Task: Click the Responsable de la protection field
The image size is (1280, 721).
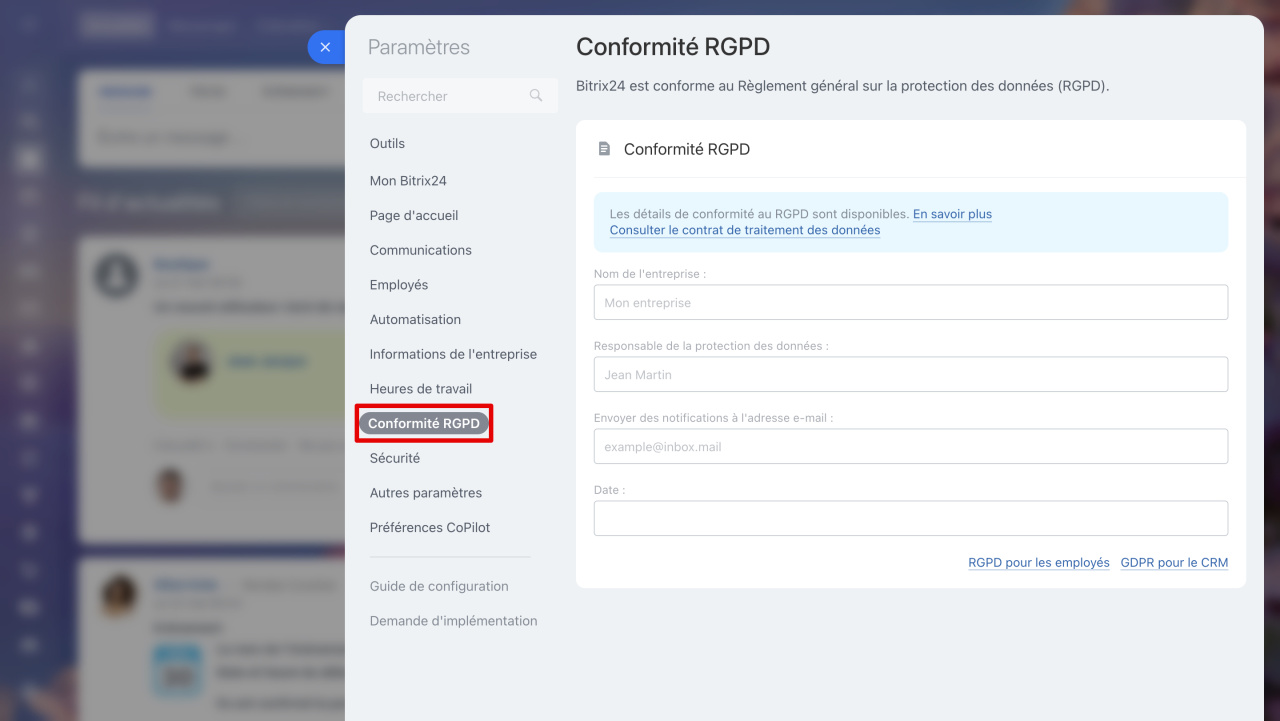Action: [911, 374]
